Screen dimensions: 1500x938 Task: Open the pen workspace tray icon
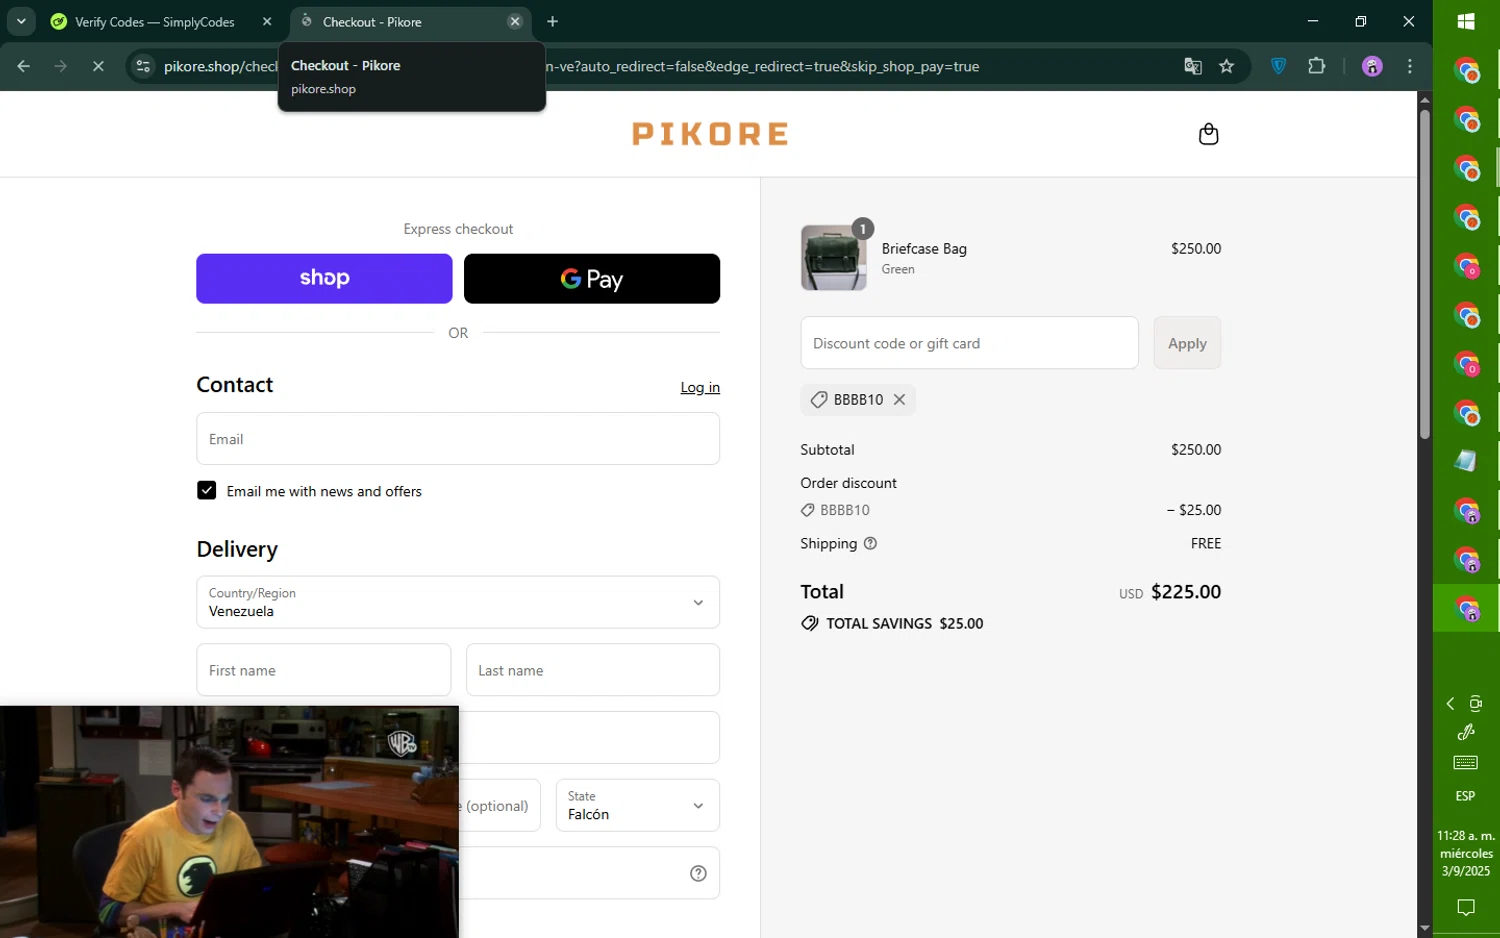tap(1466, 732)
